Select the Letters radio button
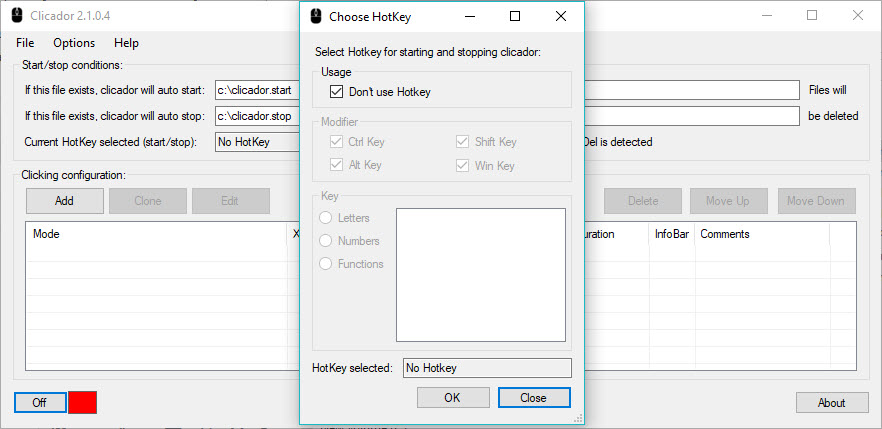The image size is (882, 429). [x=325, y=218]
